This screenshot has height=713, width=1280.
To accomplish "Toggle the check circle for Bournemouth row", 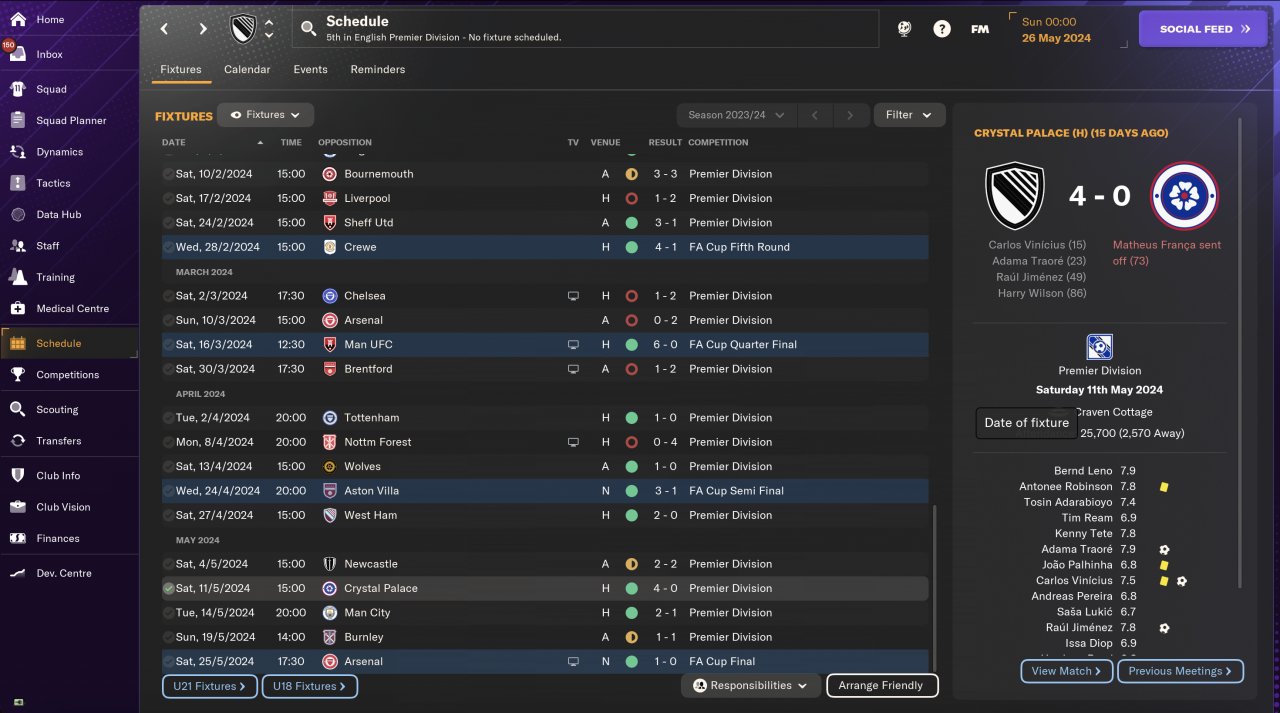I will click(x=168, y=174).
